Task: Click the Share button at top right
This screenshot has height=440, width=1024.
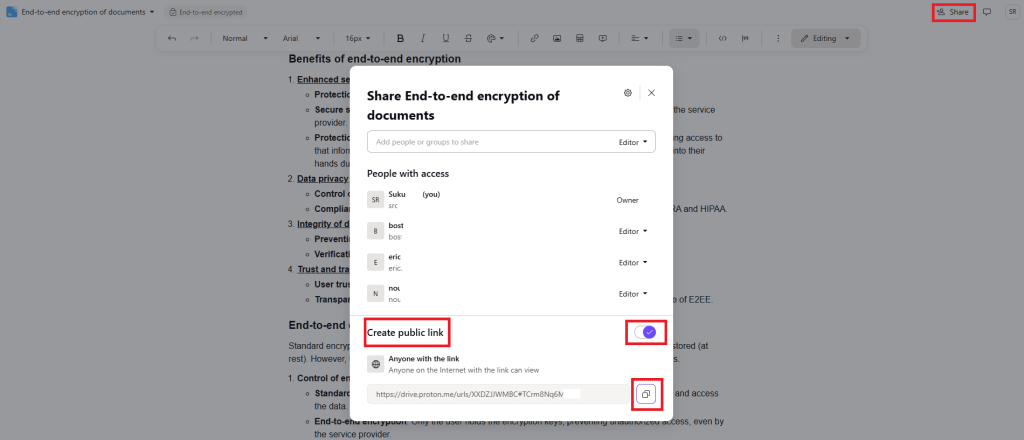Action: pyautogui.click(x=953, y=12)
